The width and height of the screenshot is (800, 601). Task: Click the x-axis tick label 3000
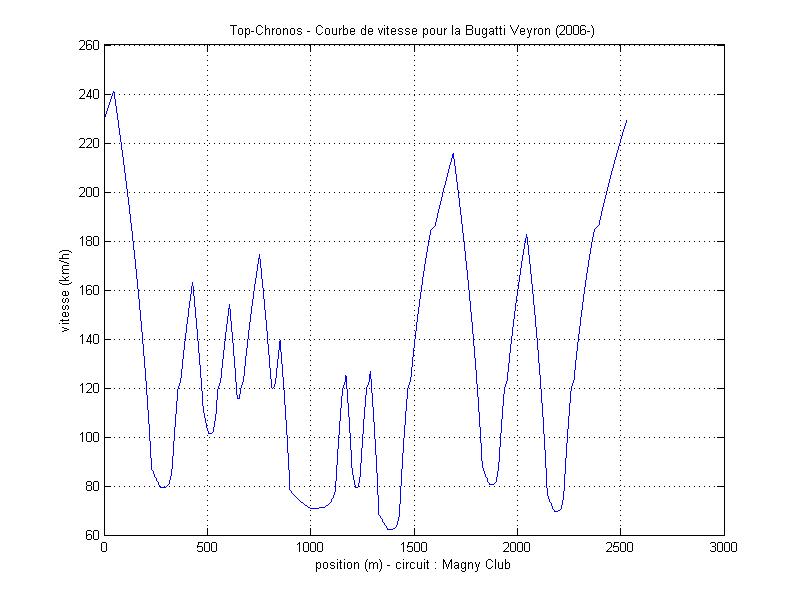coord(723,547)
